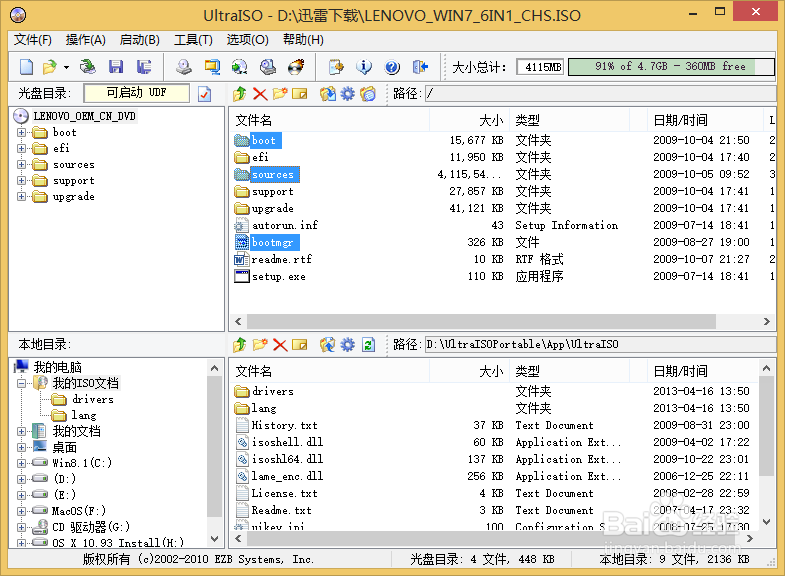Image resolution: width=785 pixels, height=576 pixels.
Task: Open the 选项(O) menu
Action: tap(247, 40)
